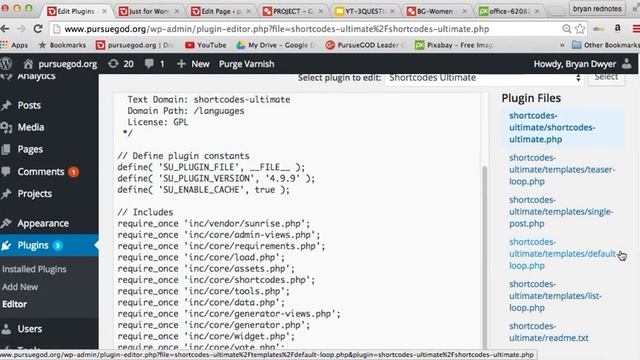Screen dimensions: 640x360
Task: Open the templates/default-loop.php file
Action: click(x=562, y=253)
